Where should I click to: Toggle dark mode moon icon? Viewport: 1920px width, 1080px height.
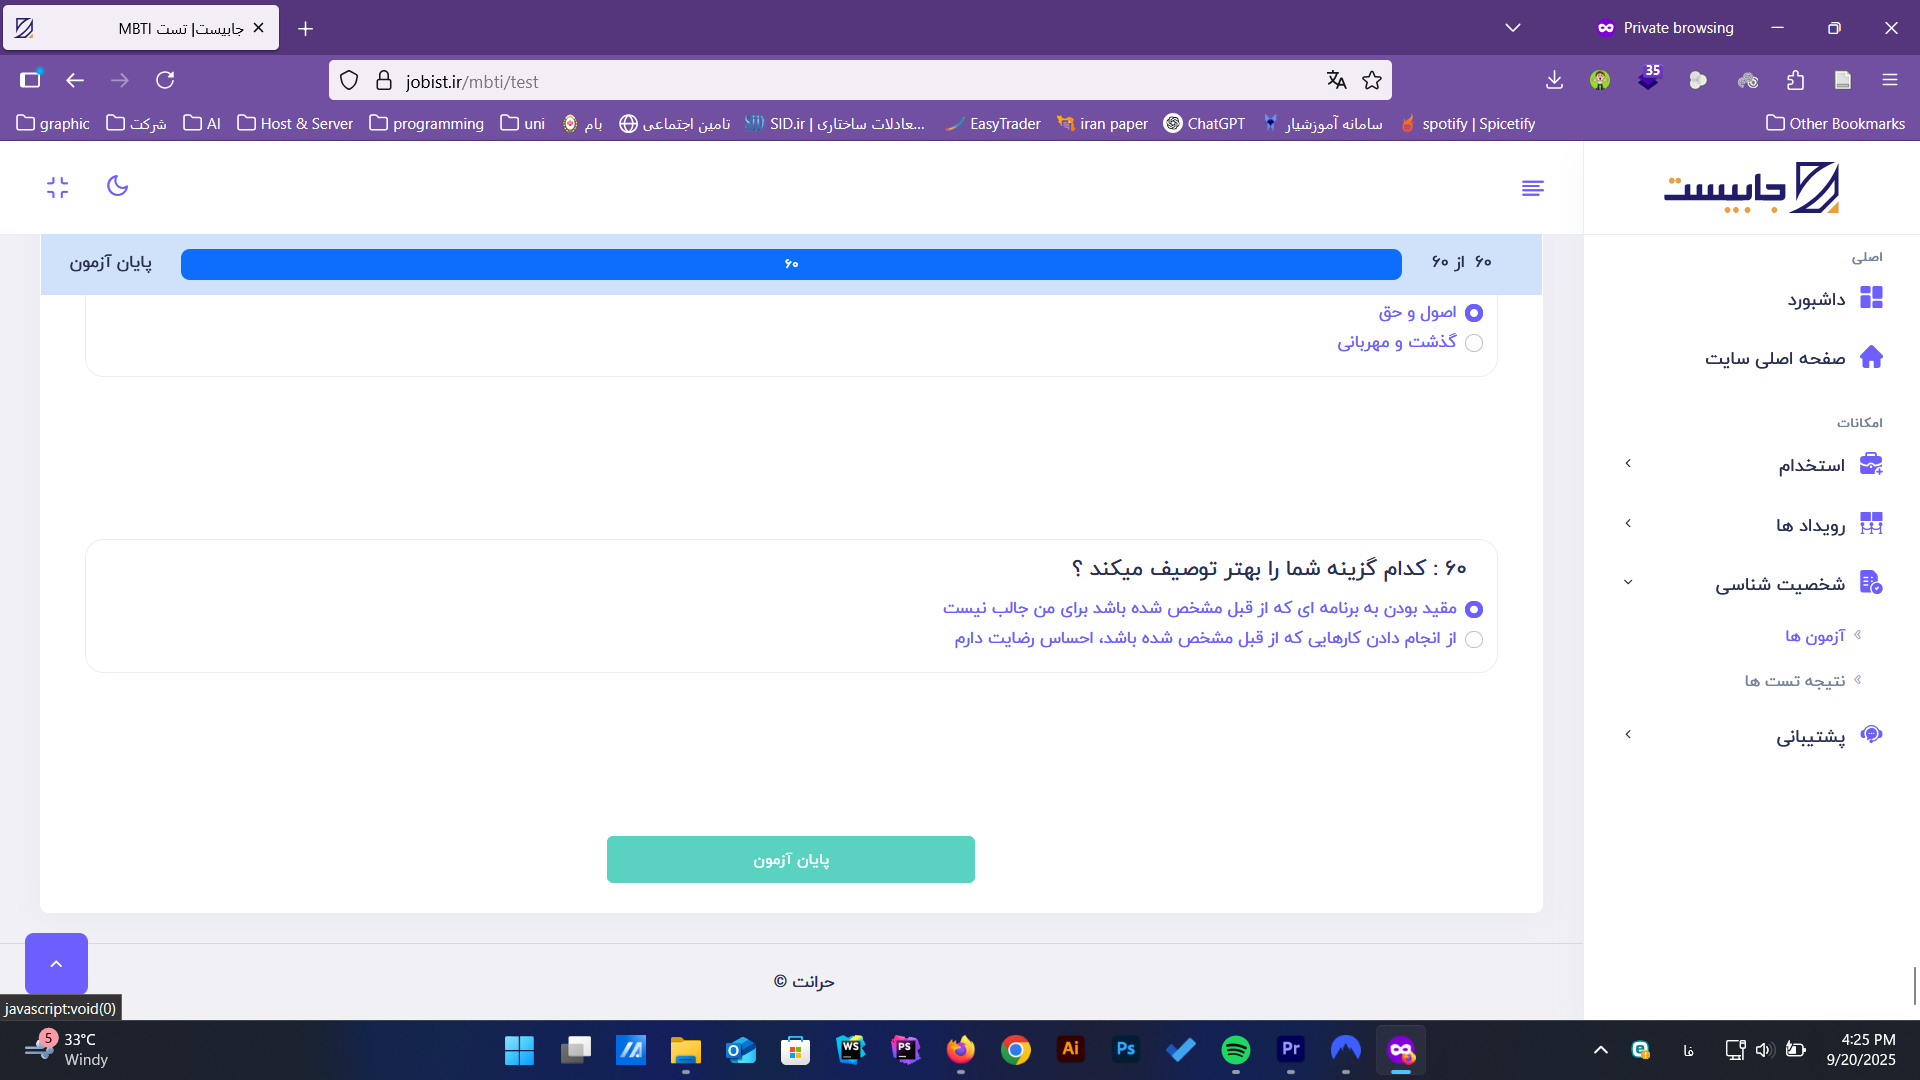[x=117, y=186]
